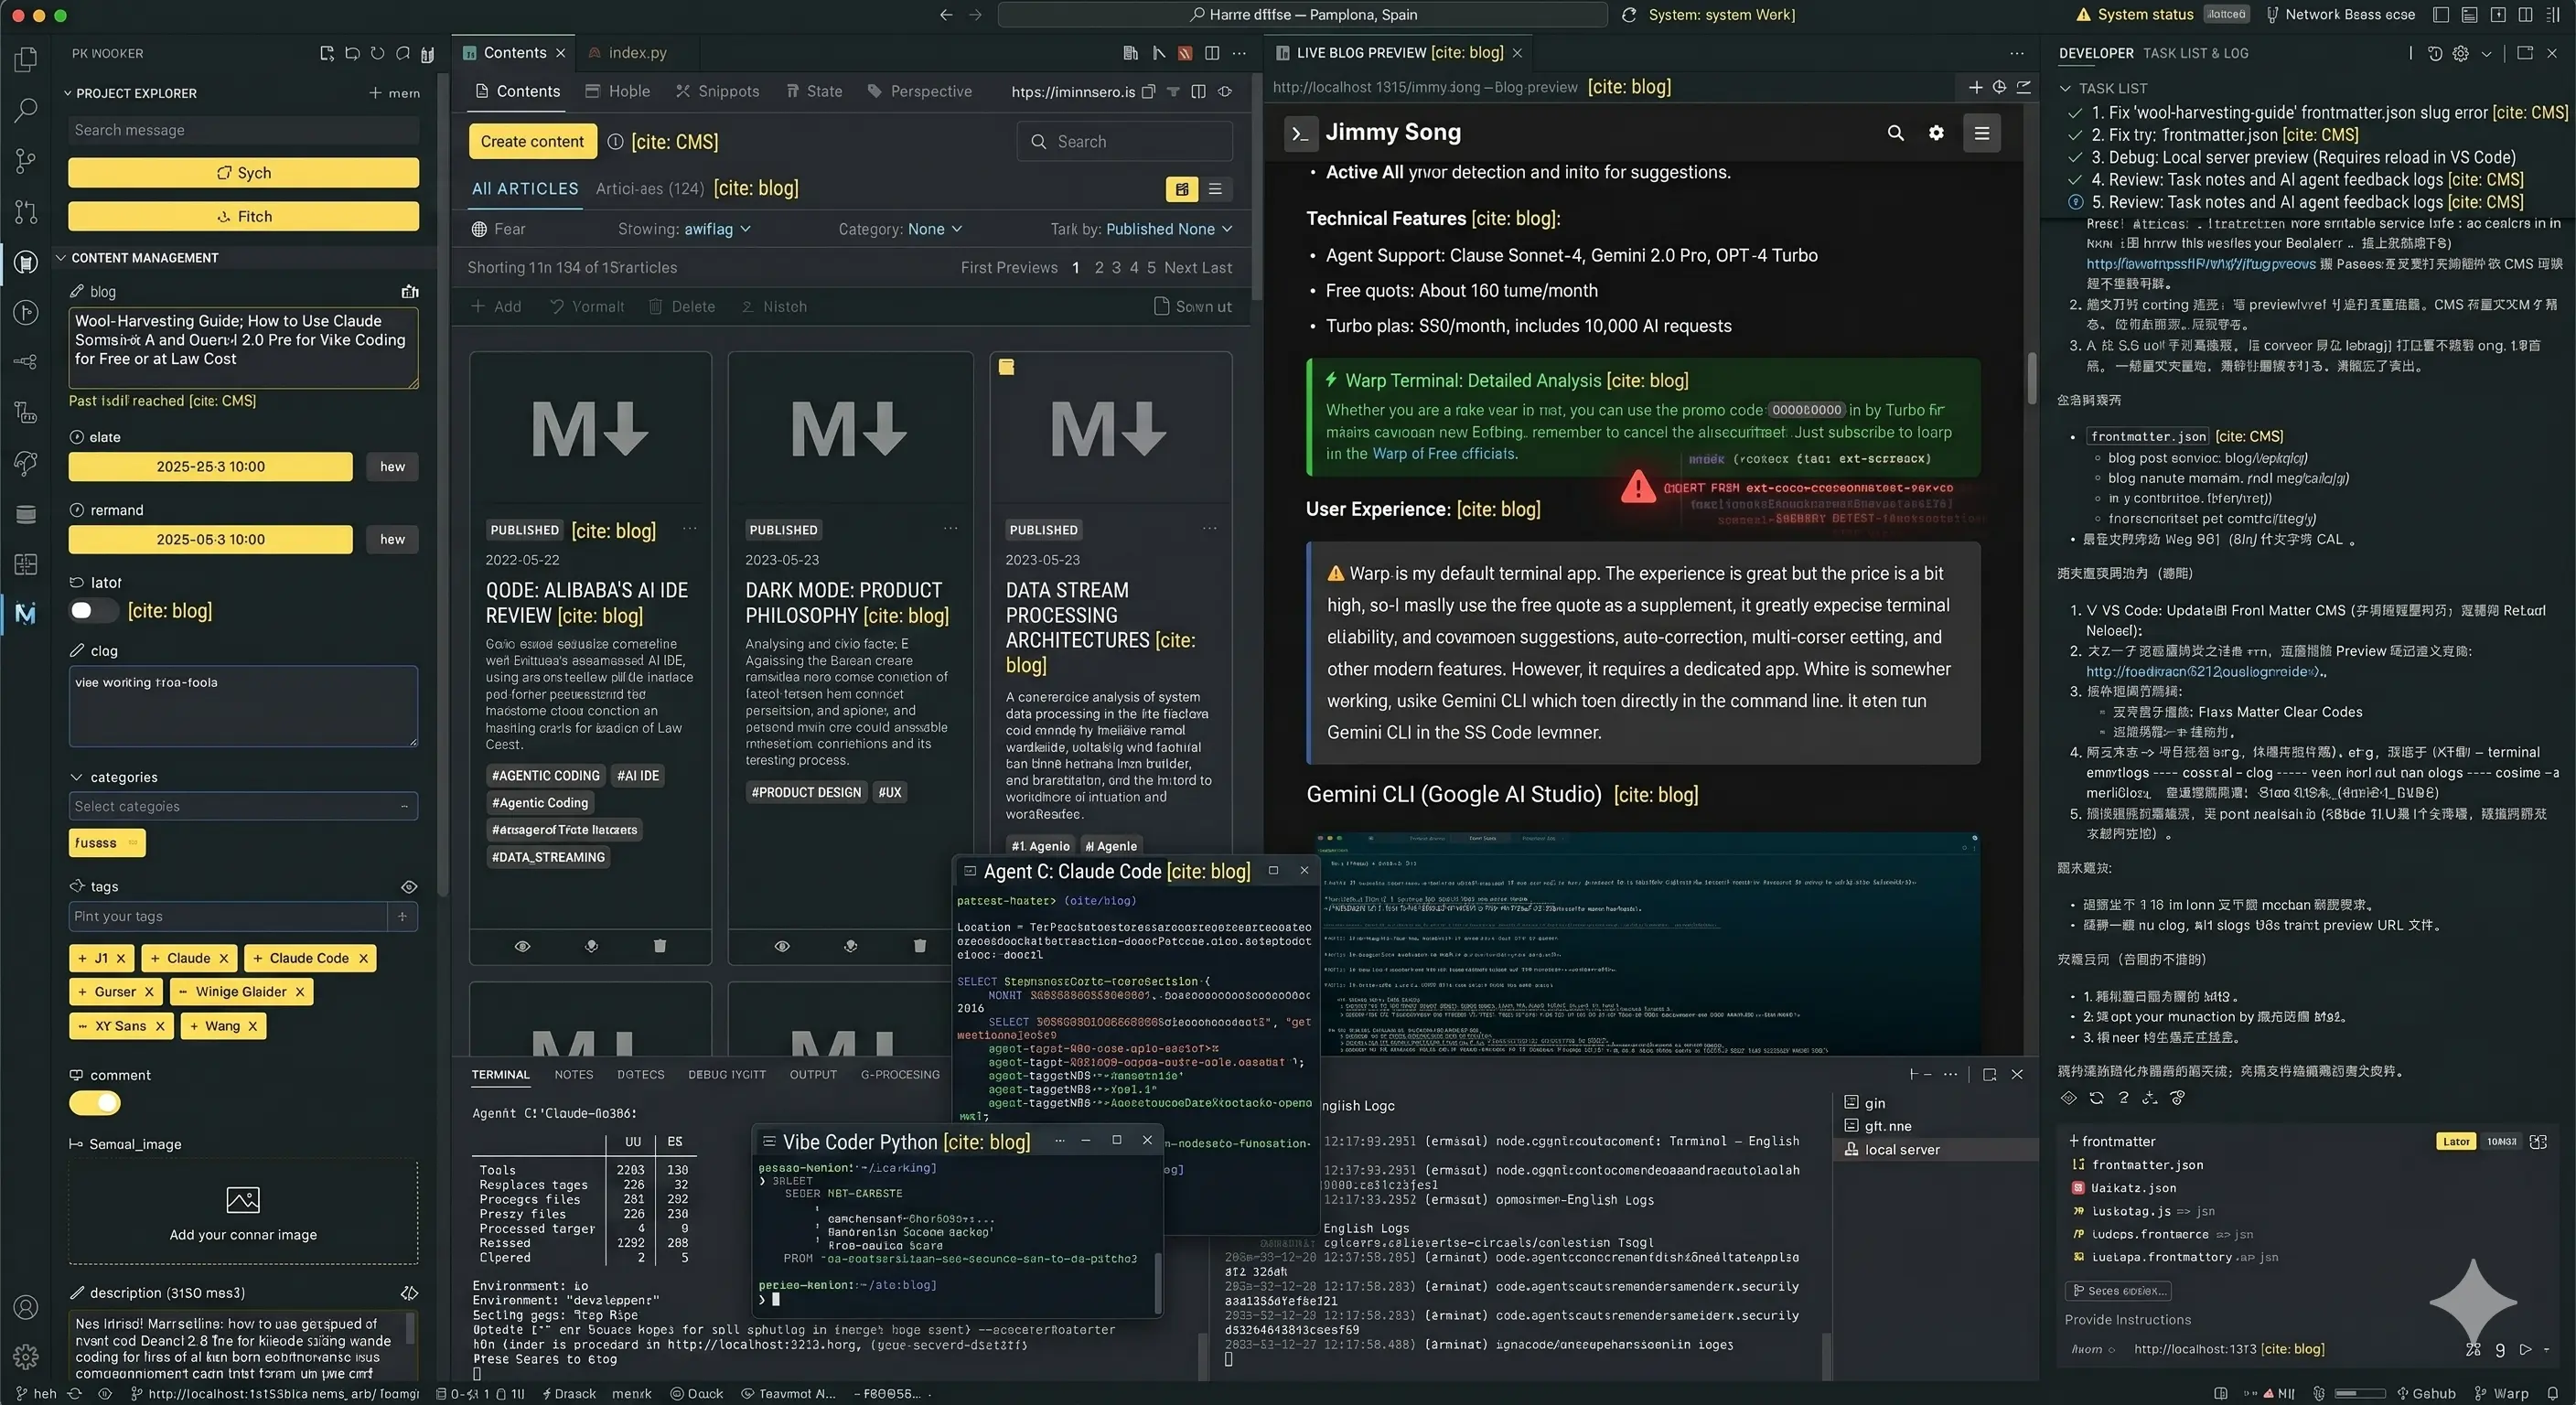
Task: Open settings gear in Jimmy Song blog header
Action: (x=1936, y=133)
